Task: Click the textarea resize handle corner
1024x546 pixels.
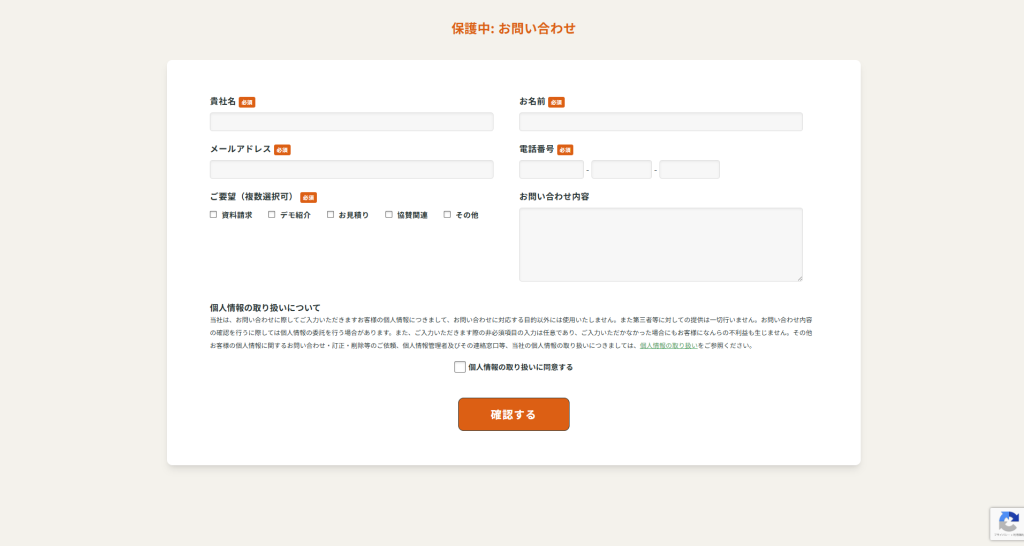Action: coord(799,278)
